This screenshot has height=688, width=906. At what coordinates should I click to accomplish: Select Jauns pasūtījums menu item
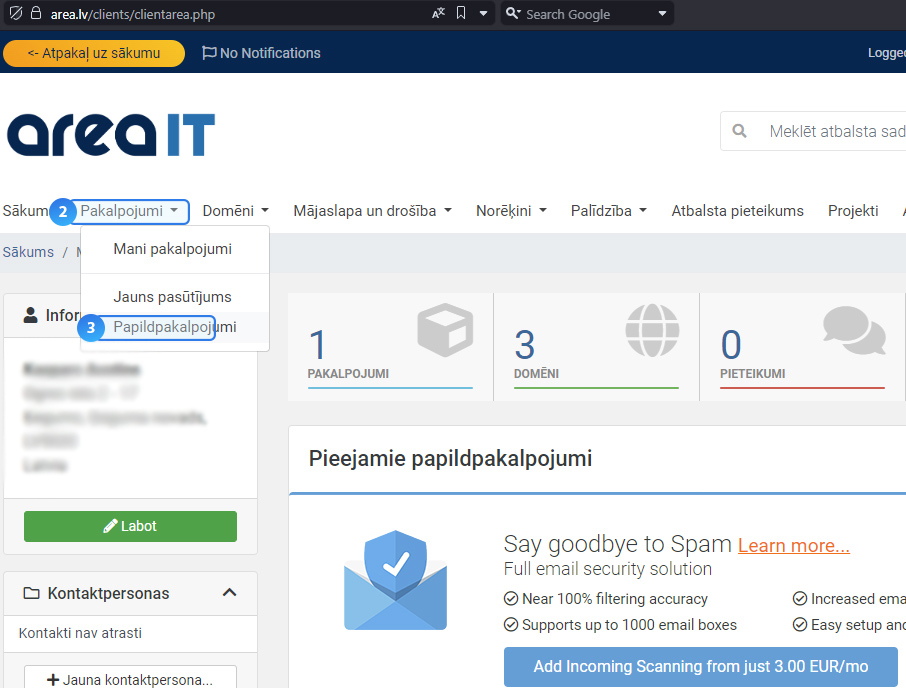[172, 297]
